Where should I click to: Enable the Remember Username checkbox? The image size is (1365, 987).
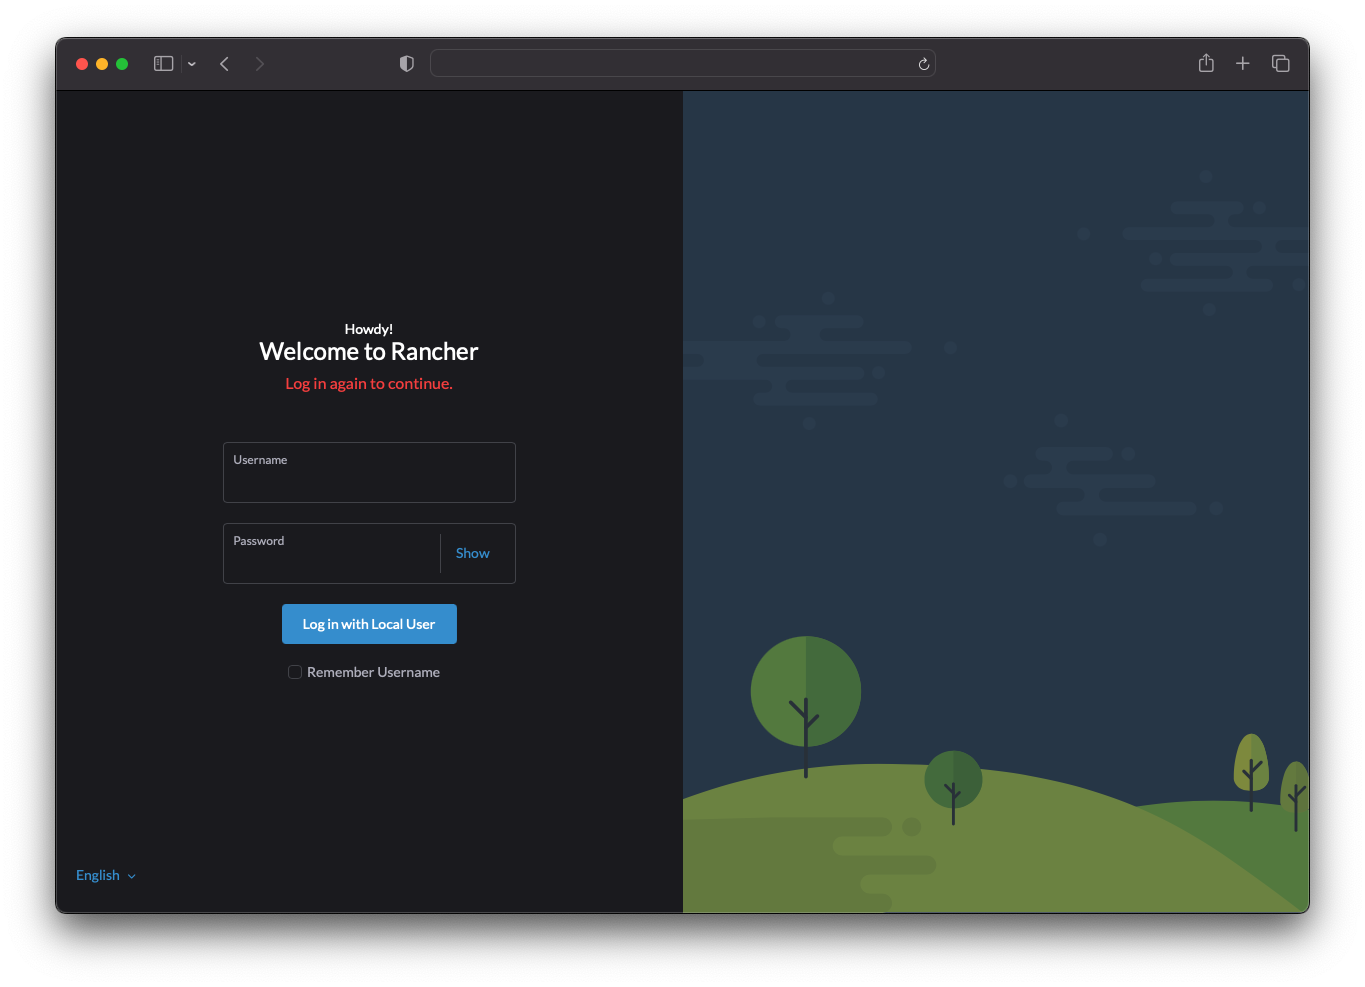coord(295,671)
